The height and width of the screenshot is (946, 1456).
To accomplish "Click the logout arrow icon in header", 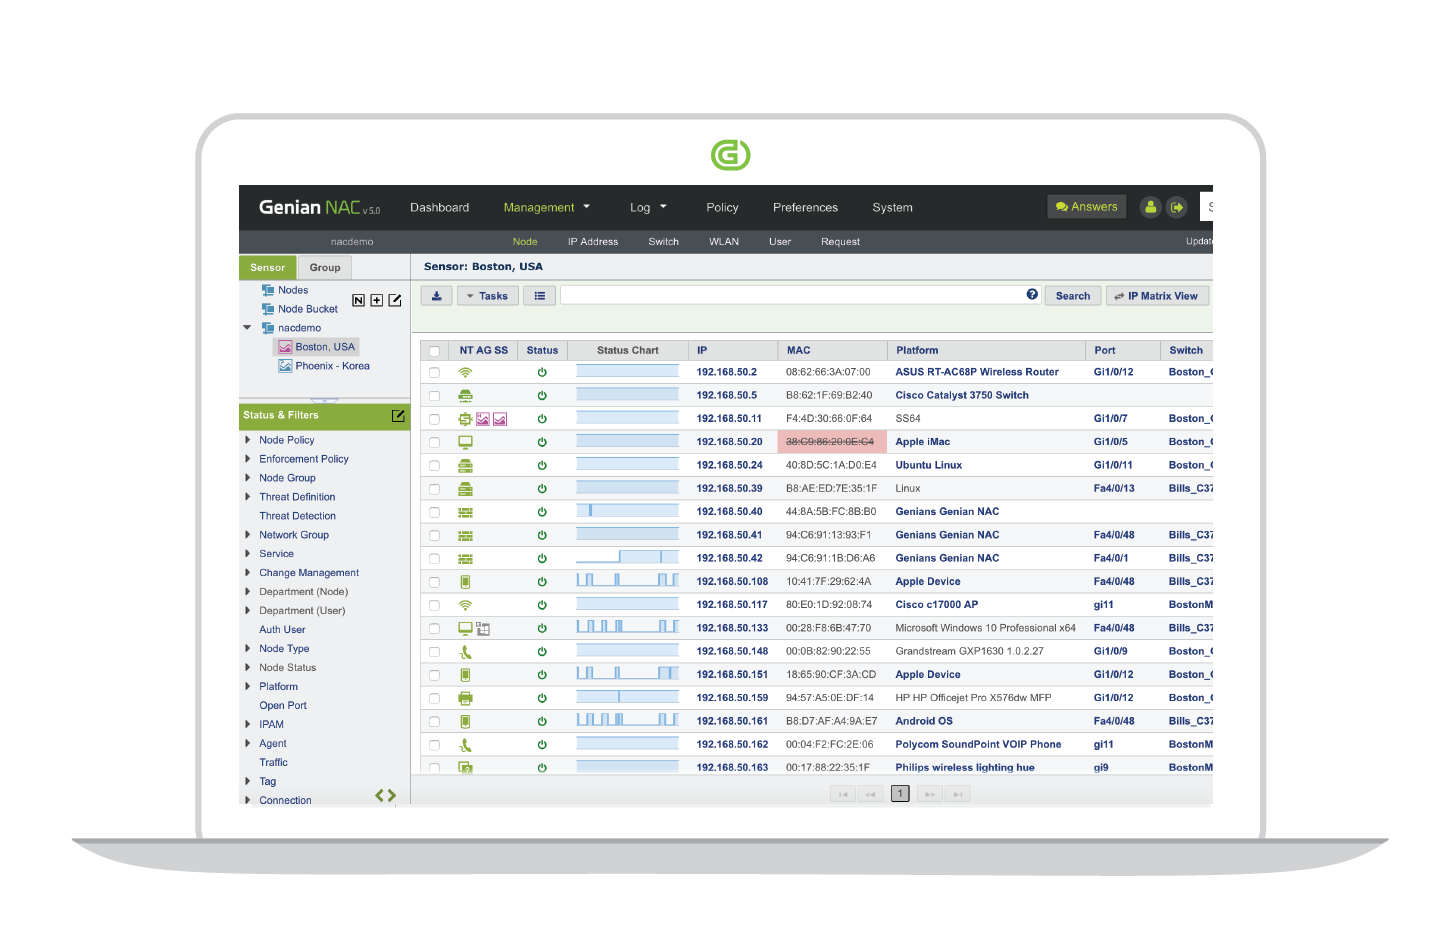I will 1177,207.
